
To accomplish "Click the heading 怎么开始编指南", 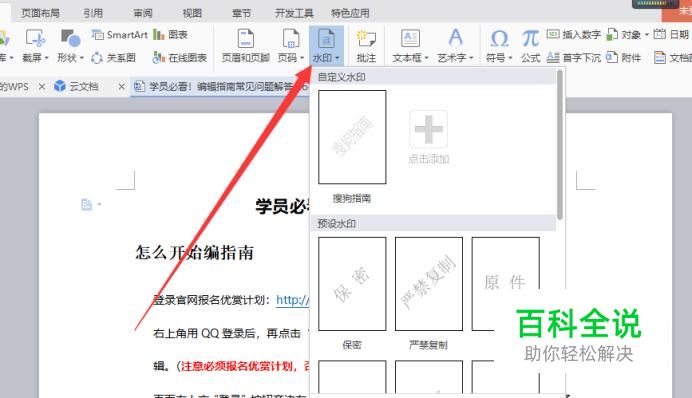I will click(195, 253).
